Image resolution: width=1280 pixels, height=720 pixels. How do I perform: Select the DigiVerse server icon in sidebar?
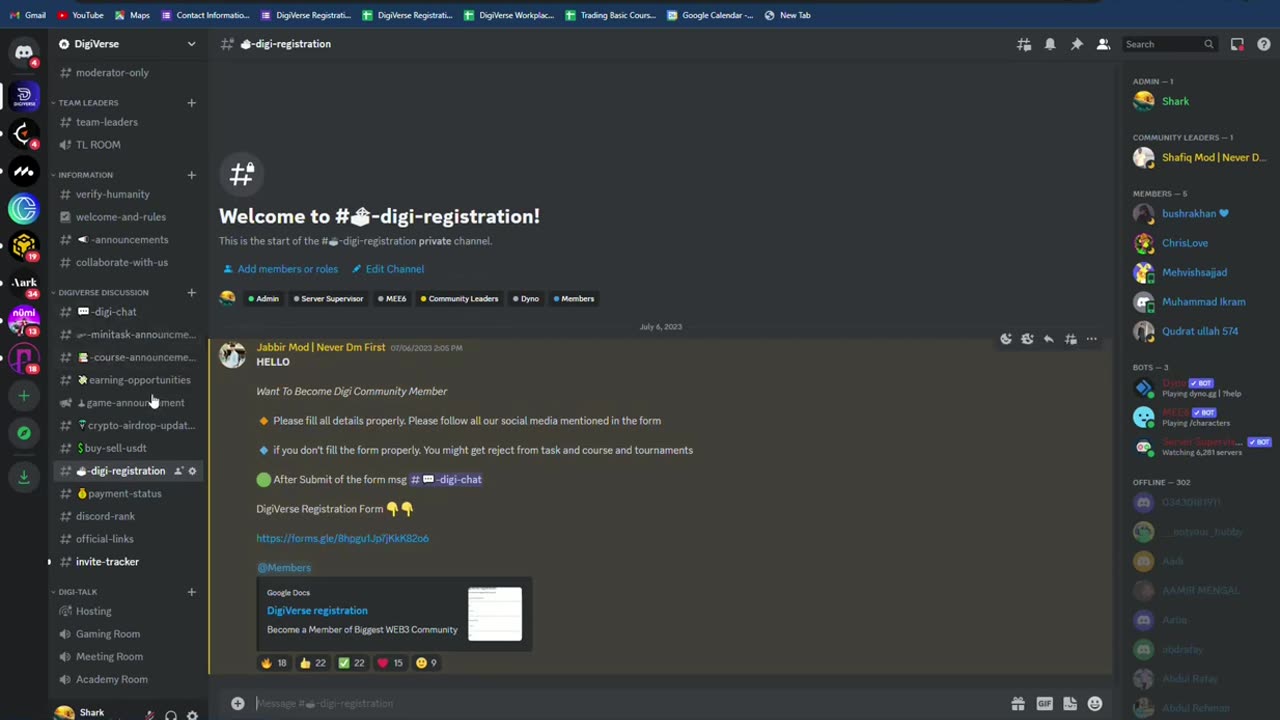coord(24,96)
